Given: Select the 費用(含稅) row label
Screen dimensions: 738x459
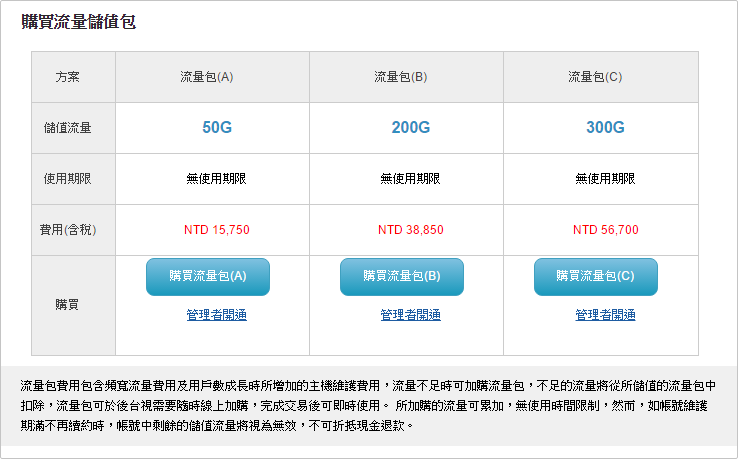Looking at the screenshot, I should (x=68, y=230).
